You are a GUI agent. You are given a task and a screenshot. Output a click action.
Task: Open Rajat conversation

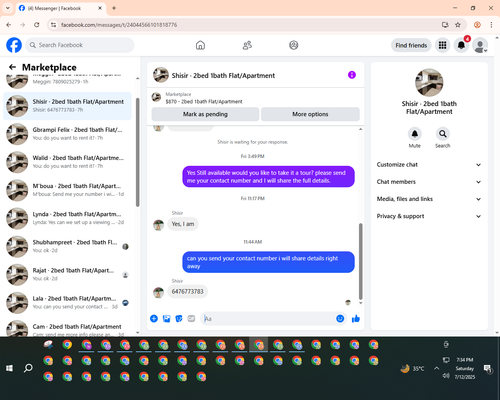point(67,274)
